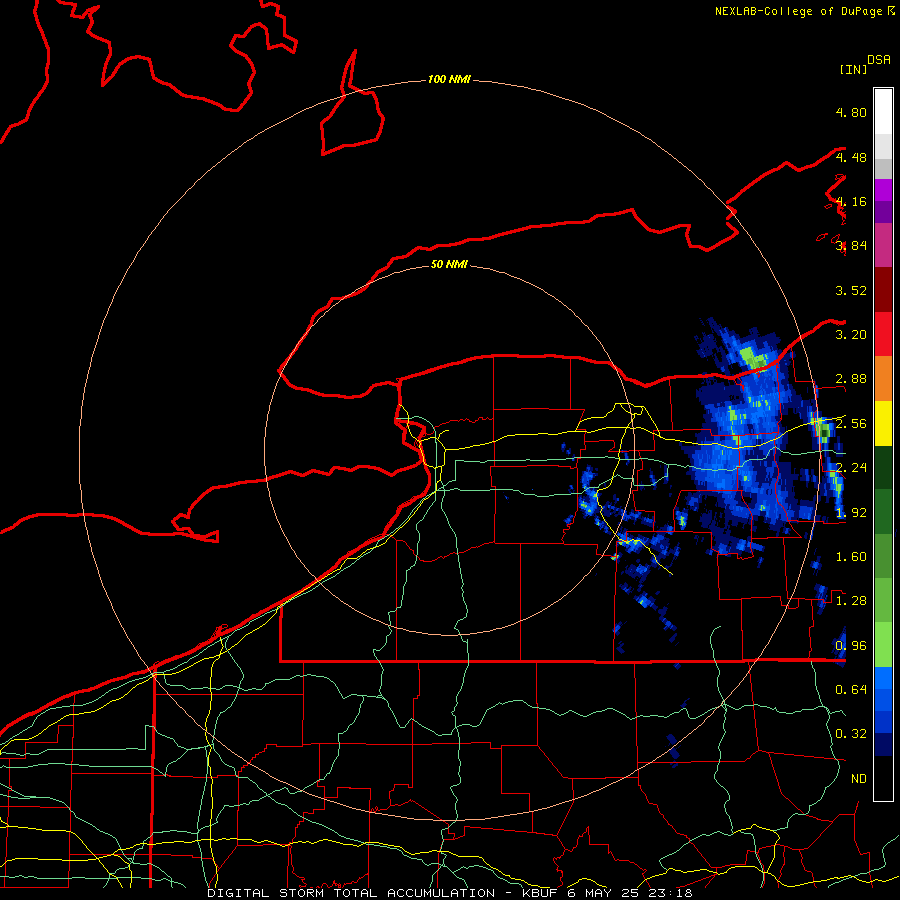Pick the bright red swatch beside 3.20
Image resolution: width=900 pixels, height=900 pixels.
click(883, 334)
